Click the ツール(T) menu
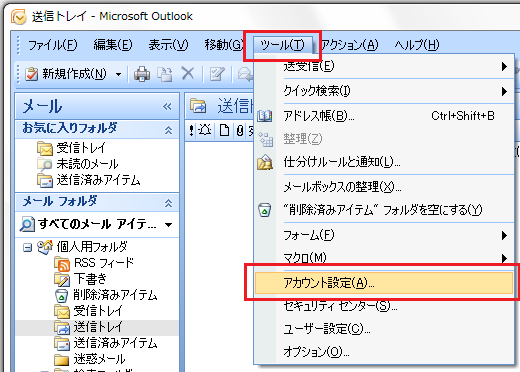This screenshot has width=520, height=372. point(282,45)
